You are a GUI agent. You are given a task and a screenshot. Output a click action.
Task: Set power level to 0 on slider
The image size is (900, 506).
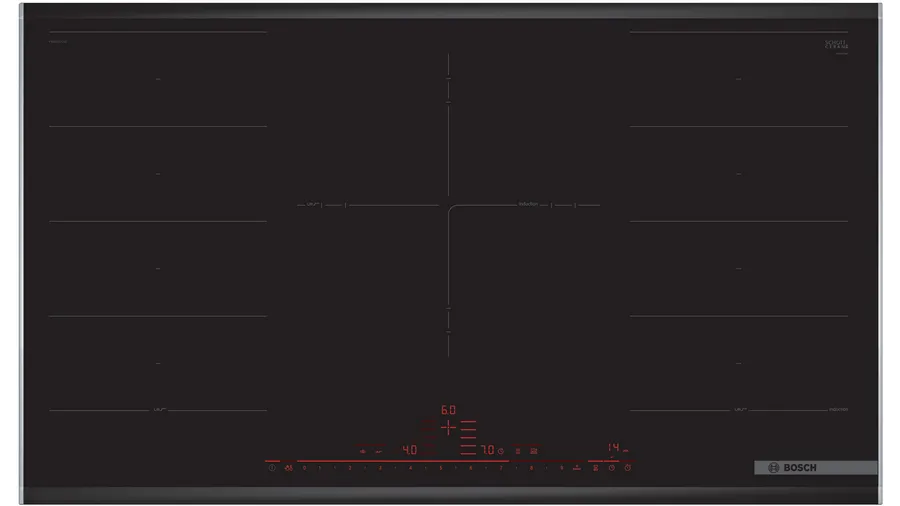coord(305,467)
